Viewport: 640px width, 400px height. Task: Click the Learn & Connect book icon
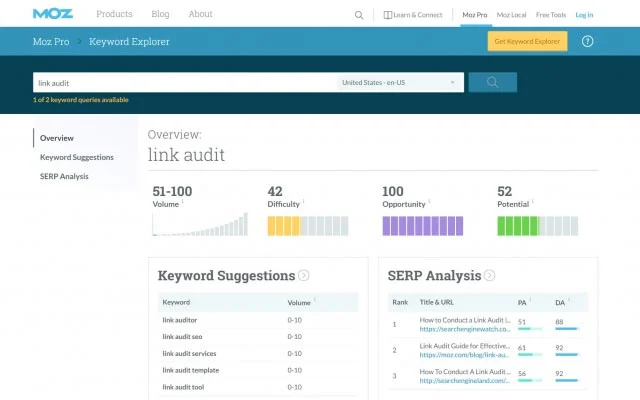tap(387, 15)
